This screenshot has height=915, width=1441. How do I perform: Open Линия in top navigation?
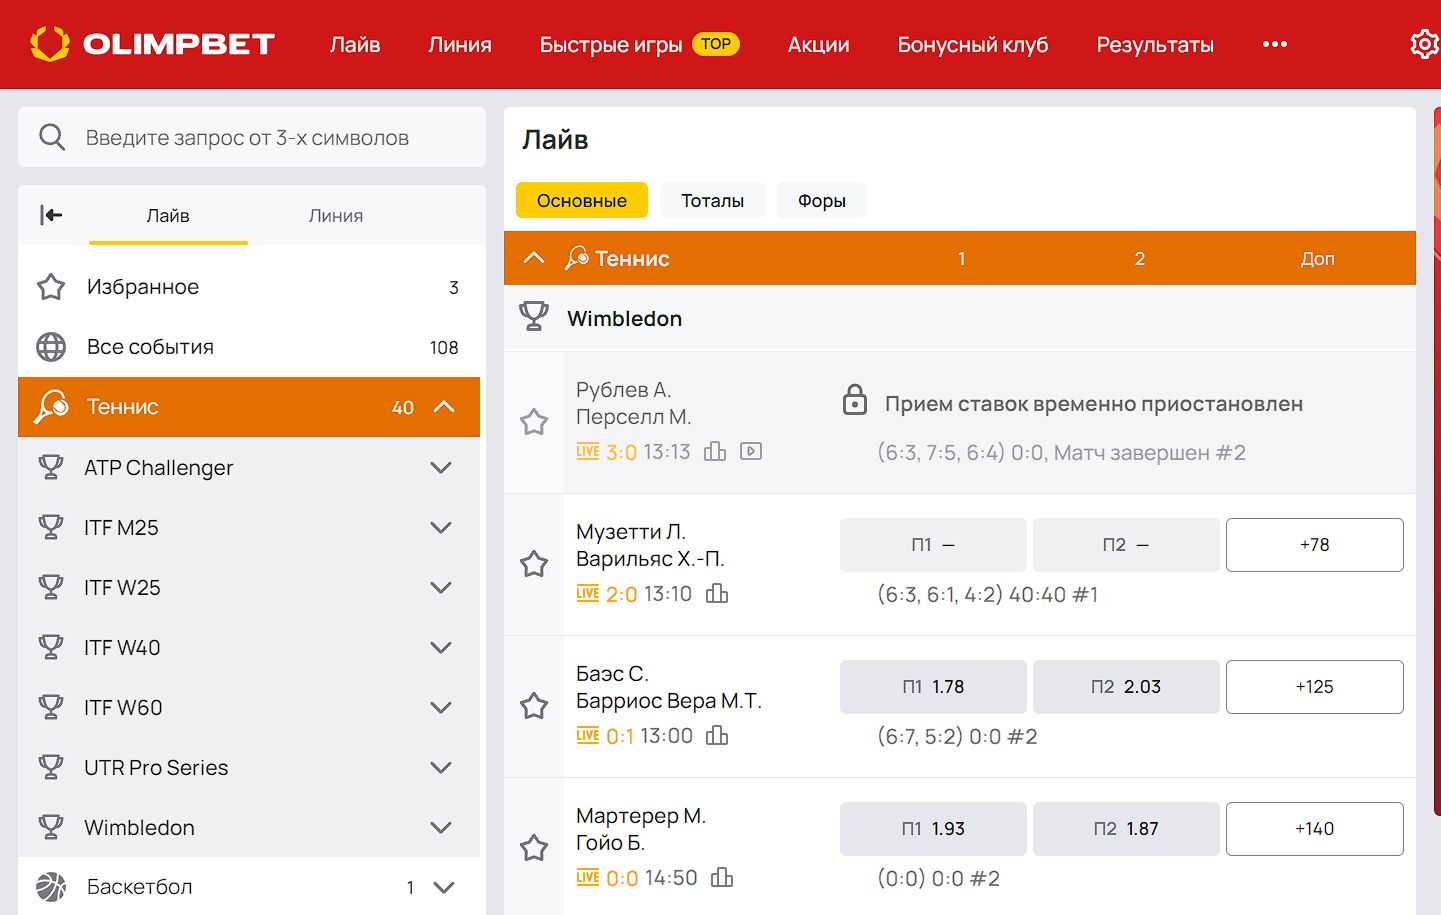click(x=460, y=44)
